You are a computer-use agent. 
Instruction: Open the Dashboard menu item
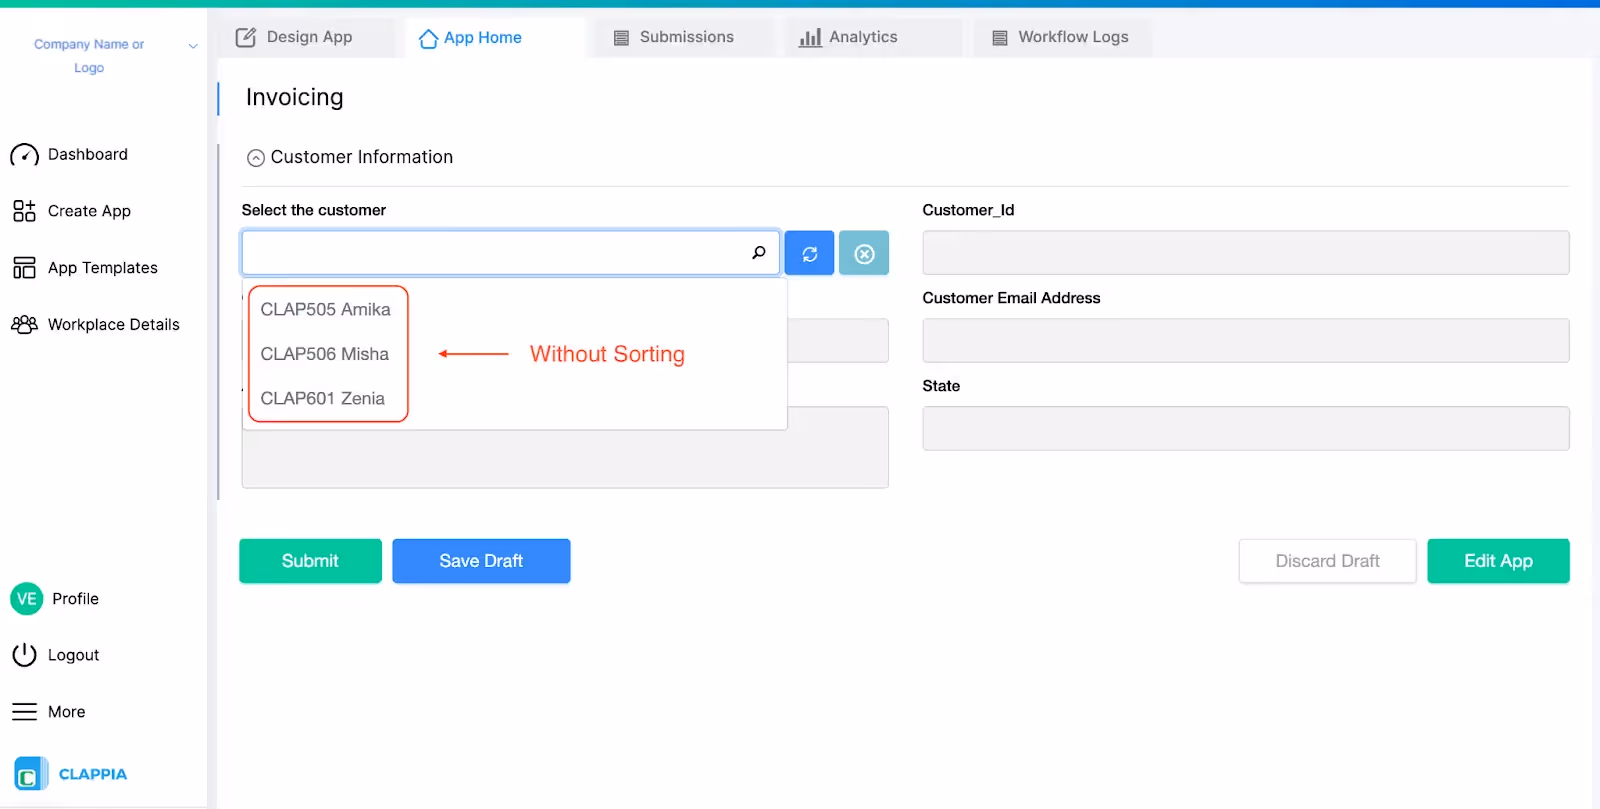pyautogui.click(x=88, y=155)
